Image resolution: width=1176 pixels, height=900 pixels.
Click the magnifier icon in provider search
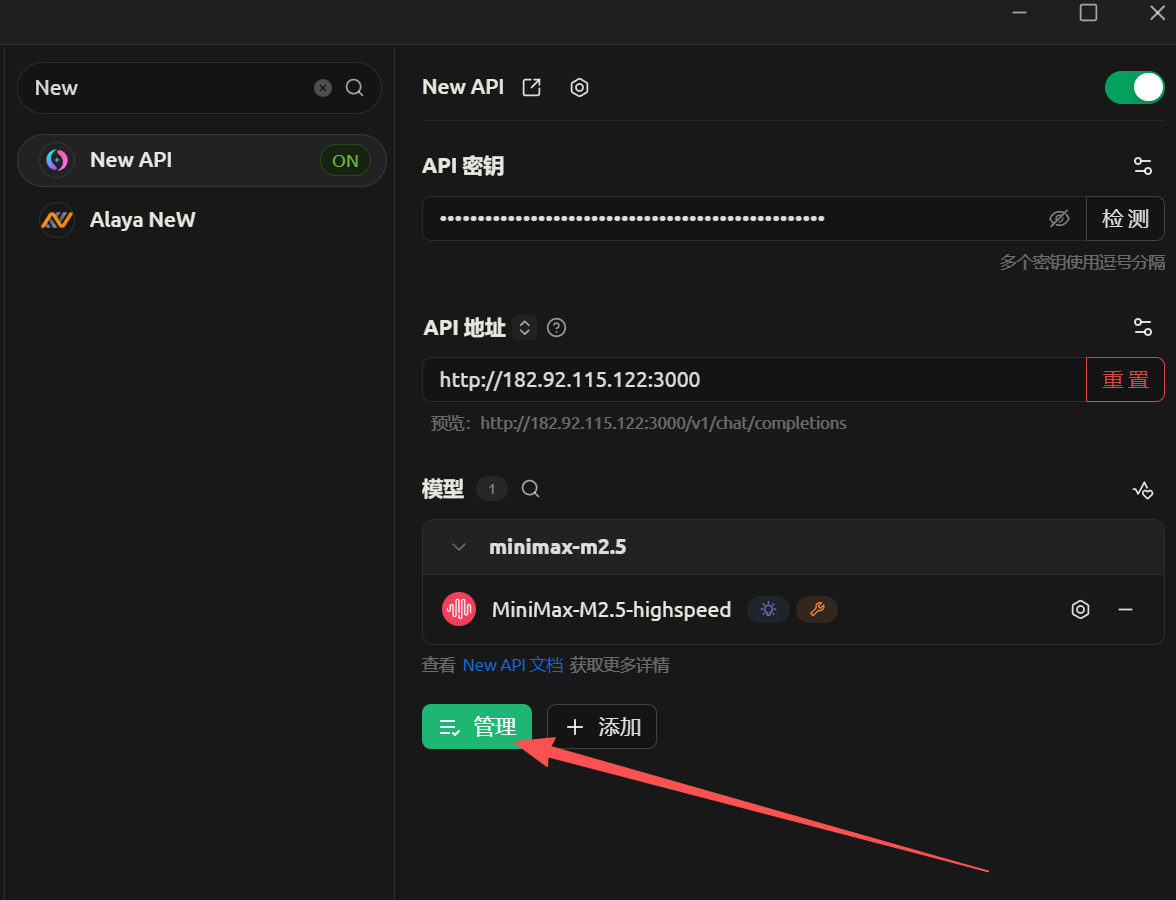[x=355, y=88]
